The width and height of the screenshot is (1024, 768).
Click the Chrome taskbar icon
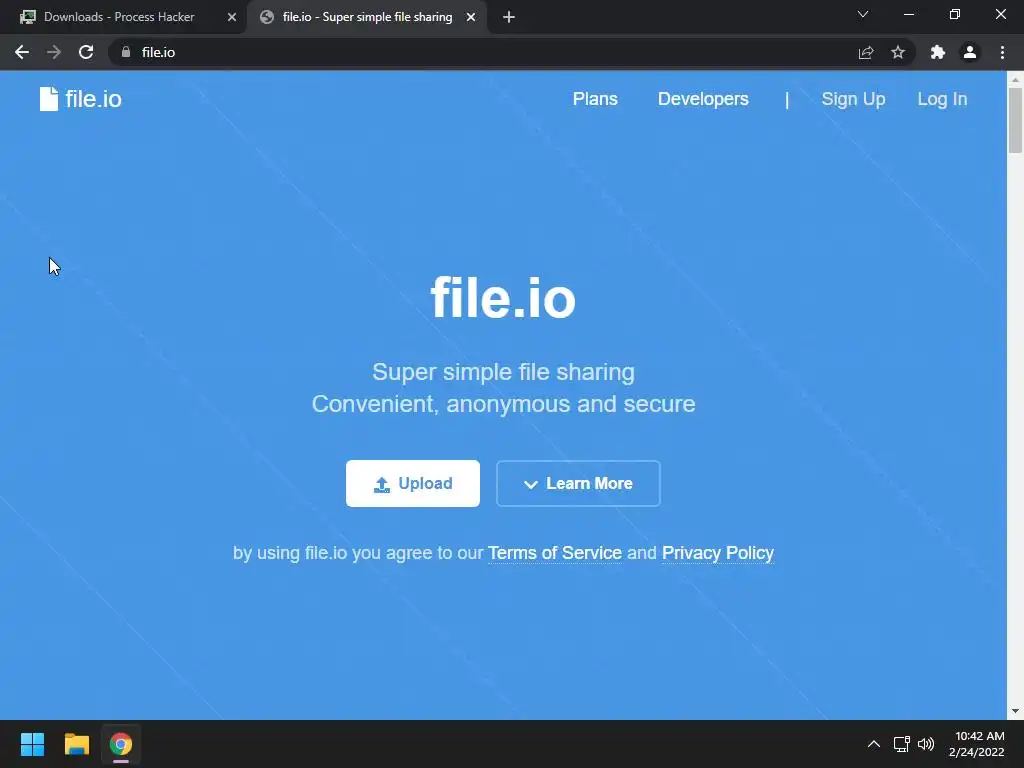121,744
